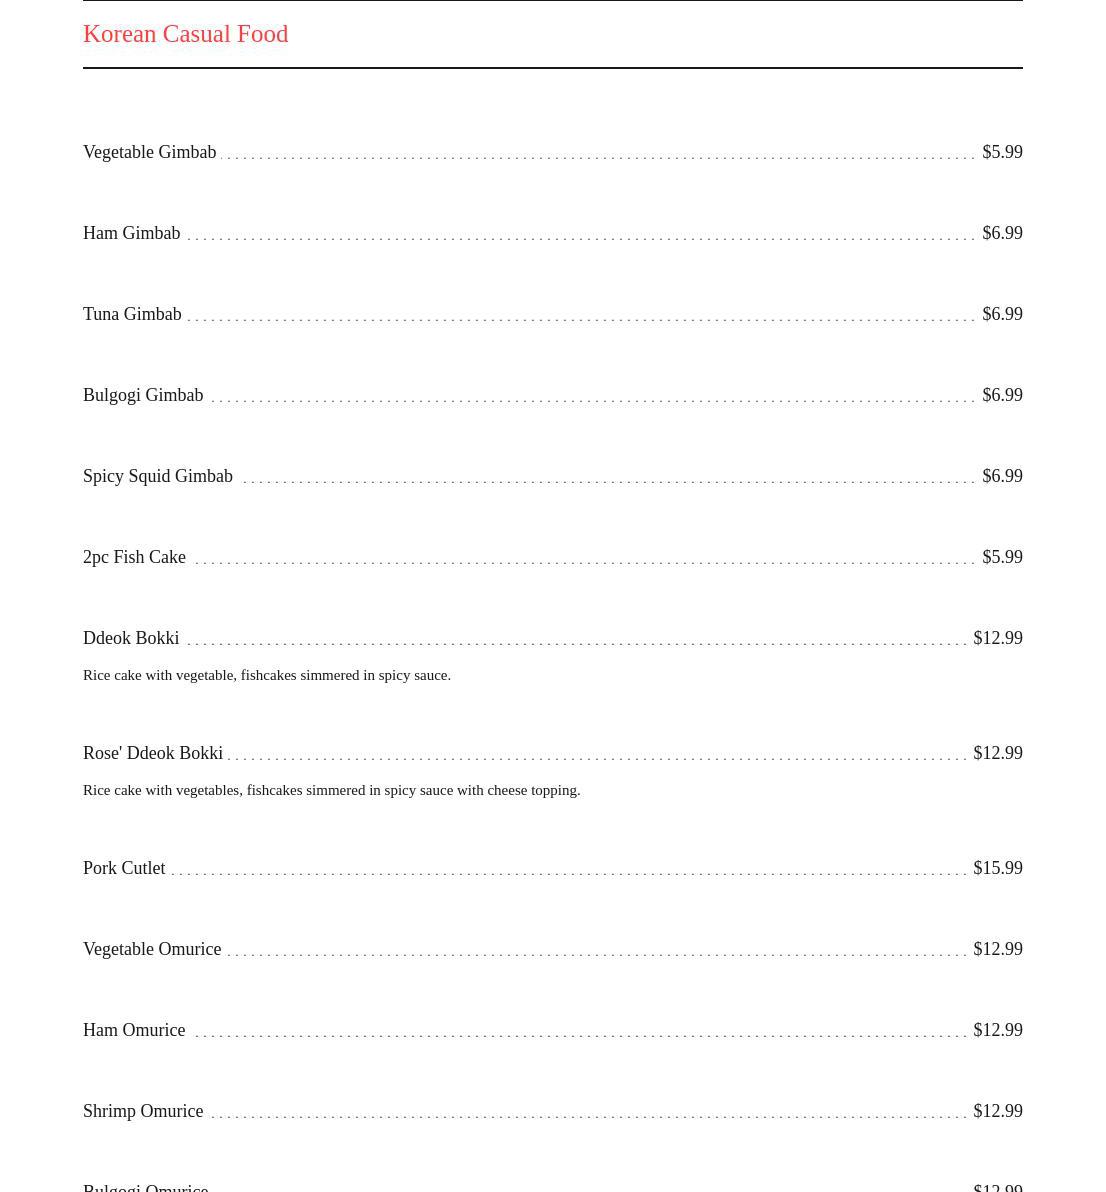
Task: Click the 2pc Fish Cake $5.99 price
Action: (x=1002, y=557)
